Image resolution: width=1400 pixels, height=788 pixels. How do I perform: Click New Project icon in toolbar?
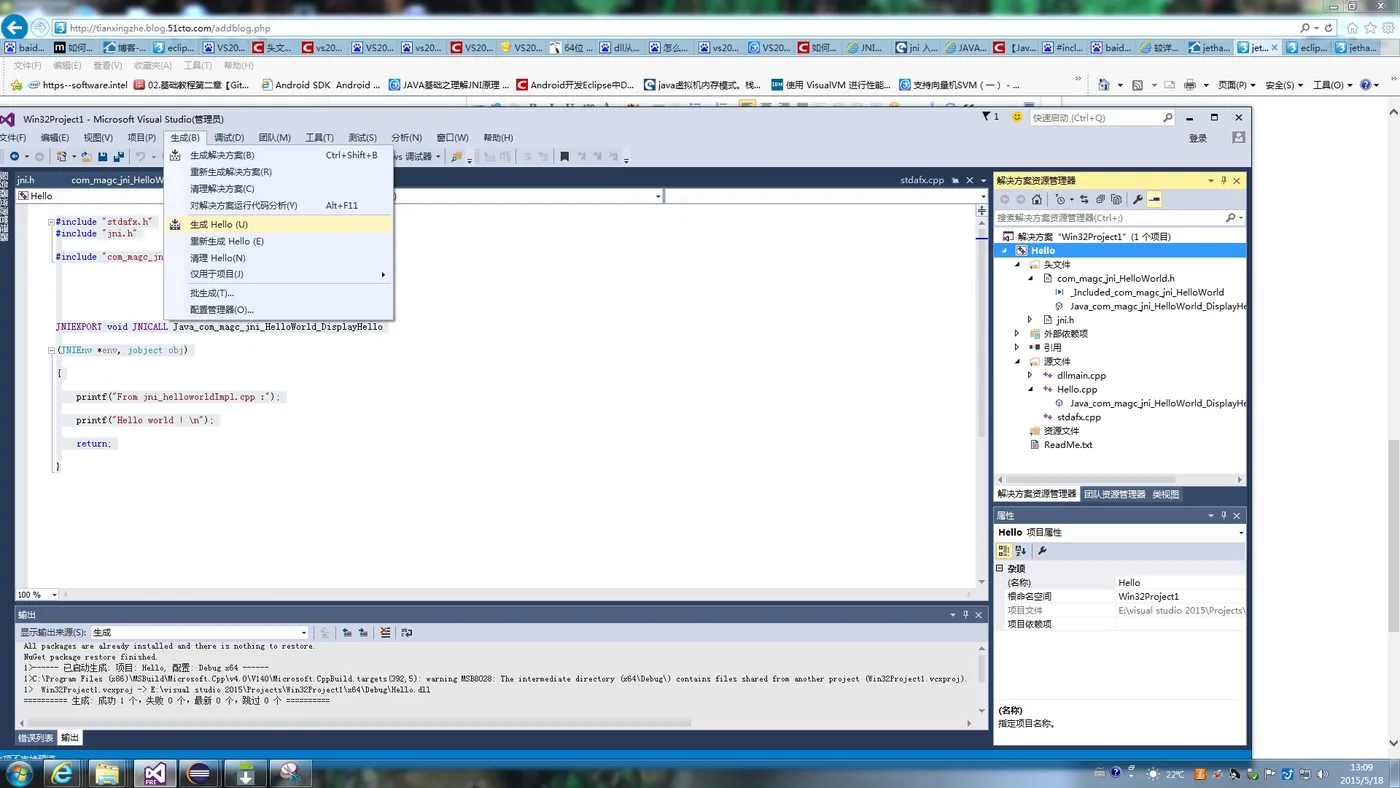62,156
